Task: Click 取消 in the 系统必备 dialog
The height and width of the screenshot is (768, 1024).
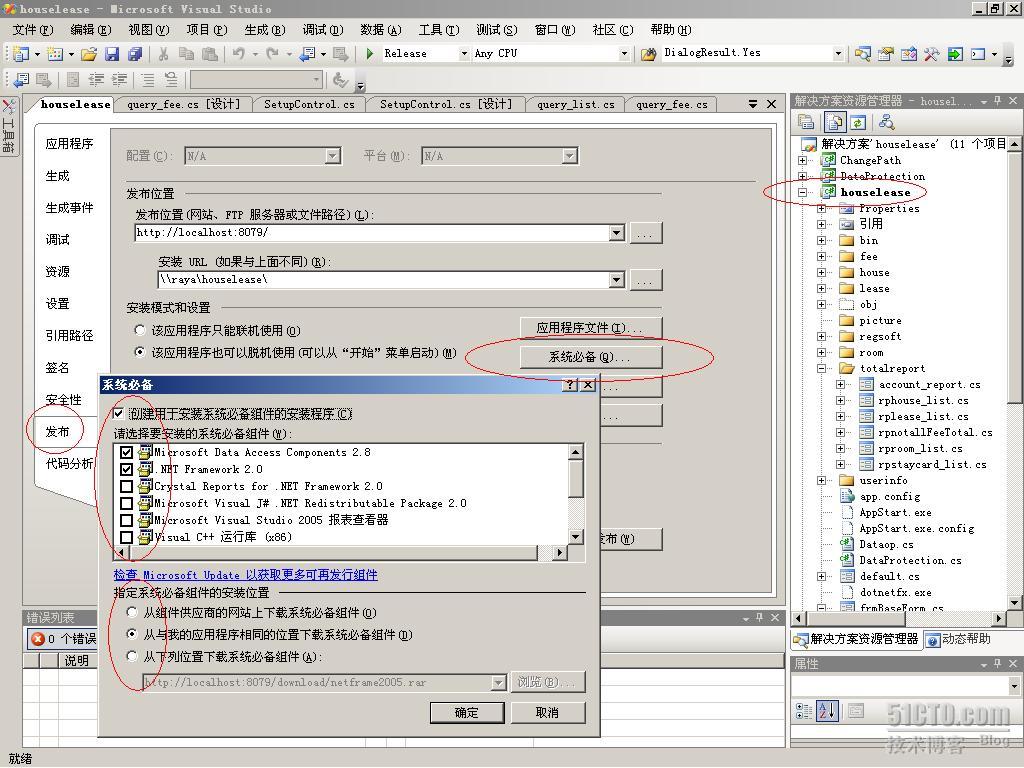Action: (x=547, y=712)
